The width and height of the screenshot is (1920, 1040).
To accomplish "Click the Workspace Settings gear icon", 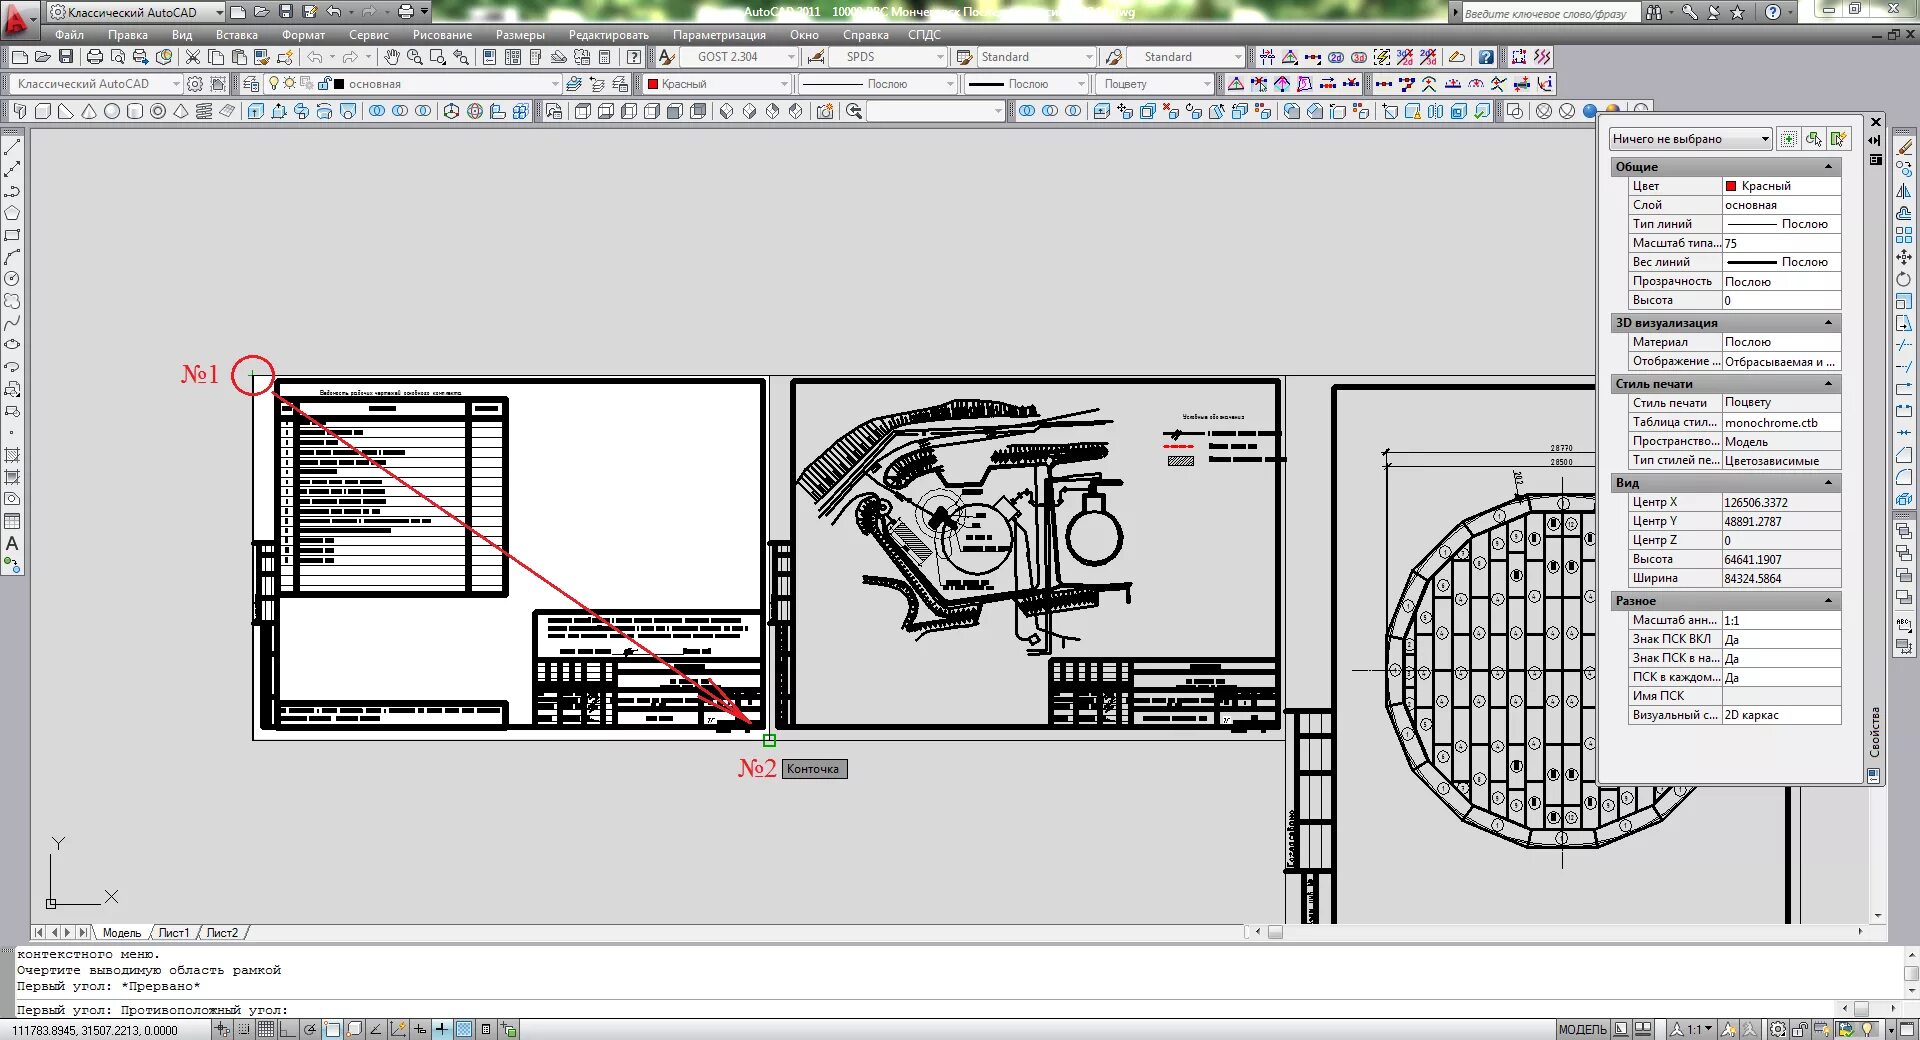I will 195,84.
